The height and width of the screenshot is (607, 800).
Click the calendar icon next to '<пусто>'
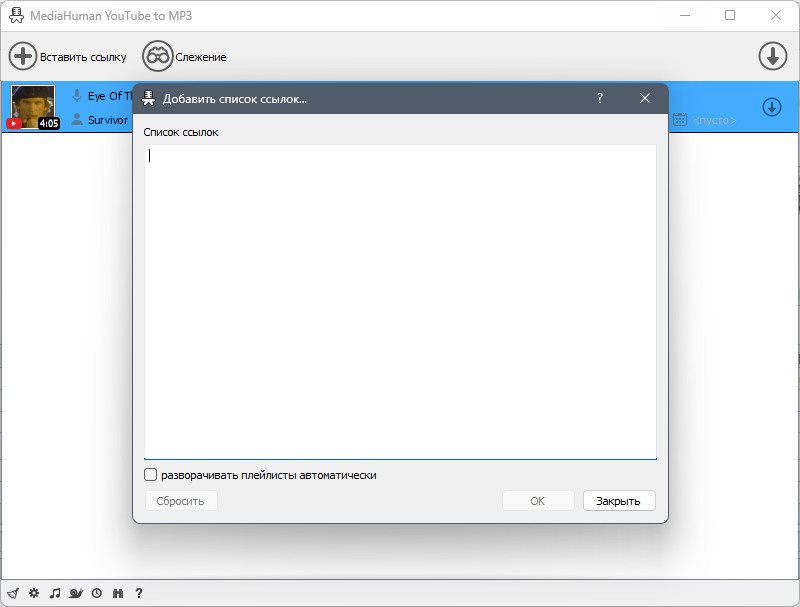pos(680,119)
